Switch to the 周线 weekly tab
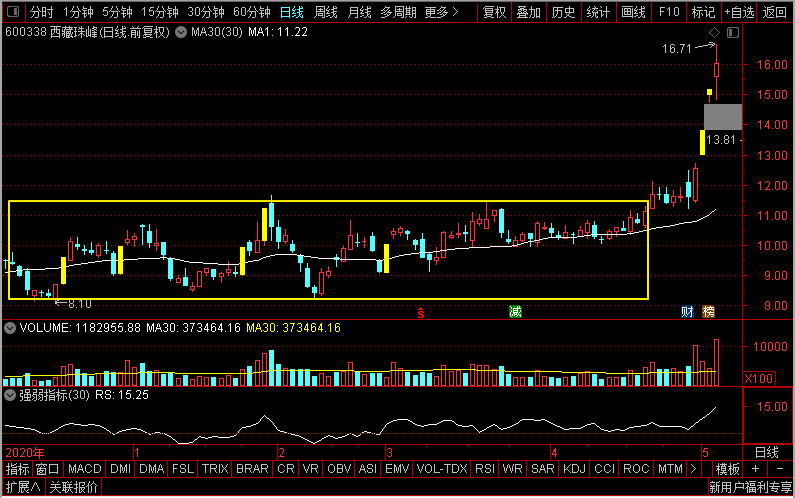 tap(326, 12)
